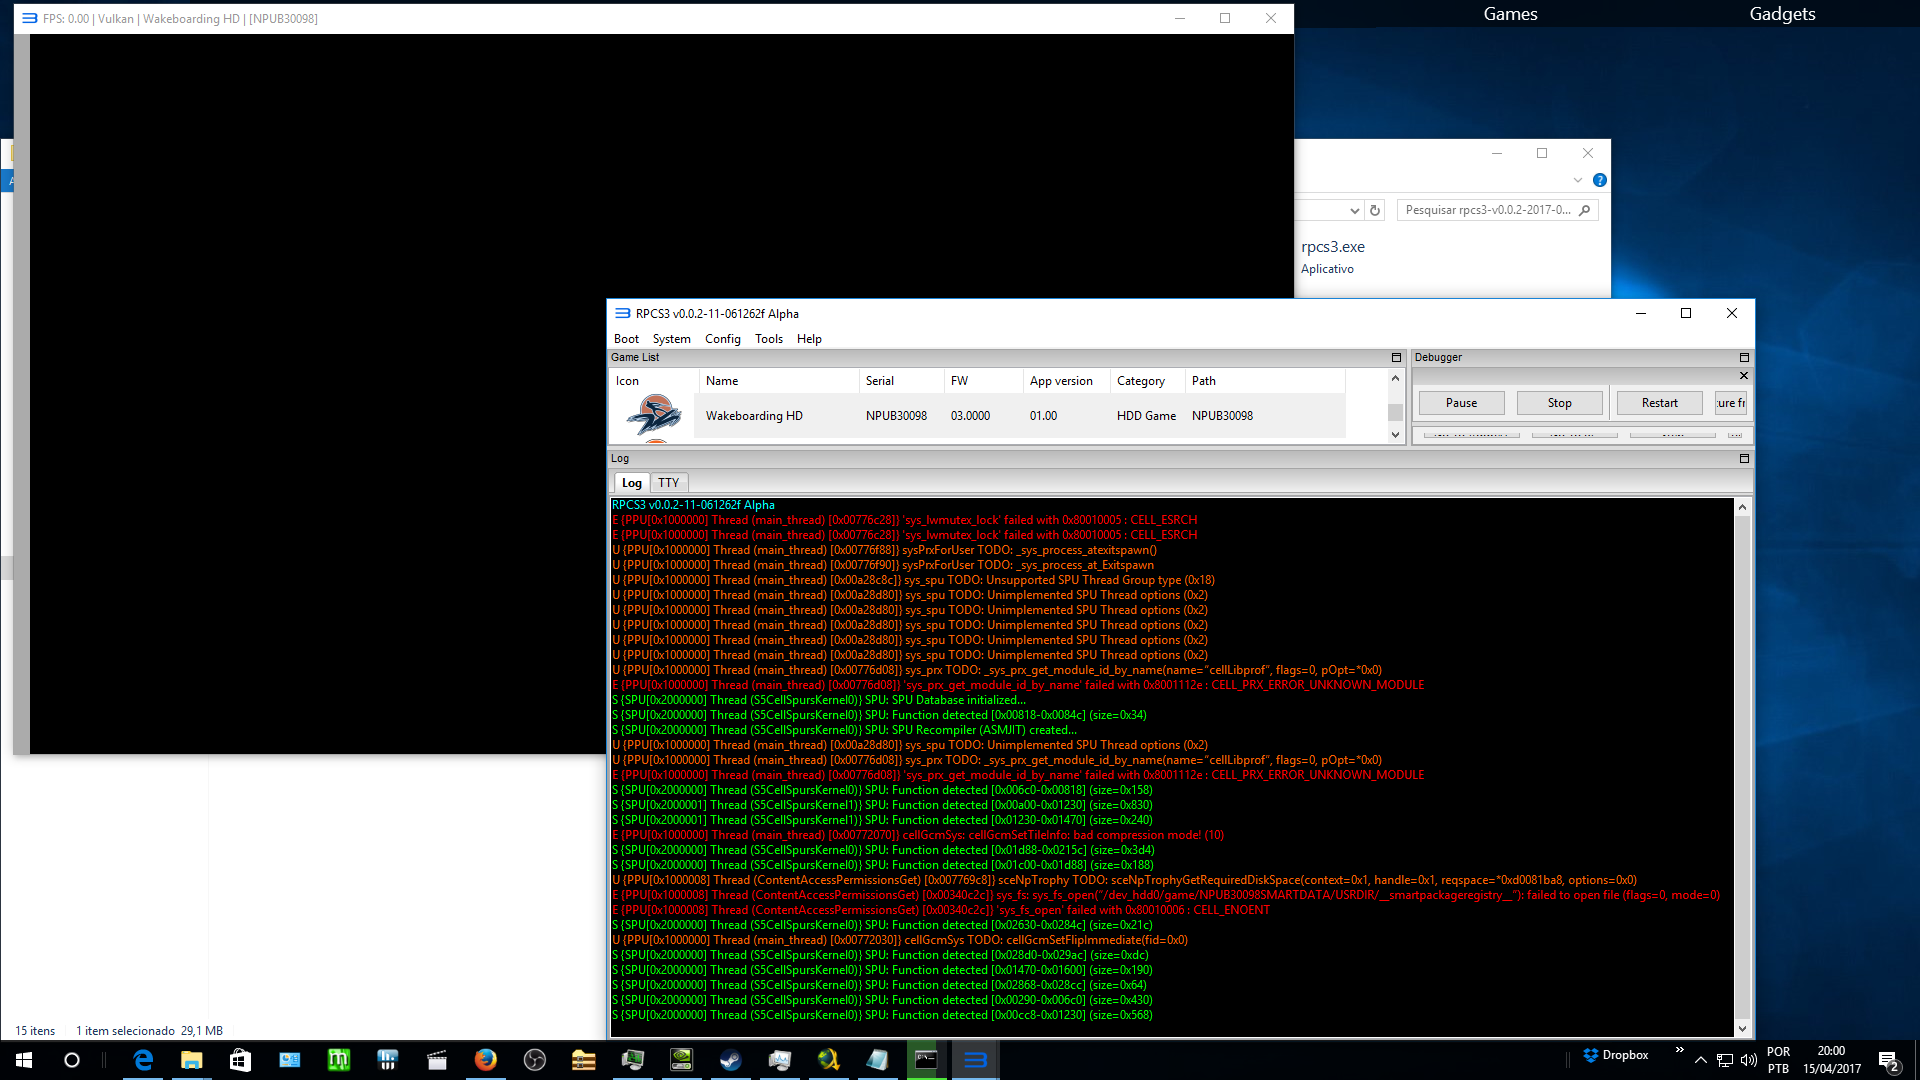Screen dimensions: 1920x1080
Task: Click the help question mark icon
Action: coord(1599,180)
